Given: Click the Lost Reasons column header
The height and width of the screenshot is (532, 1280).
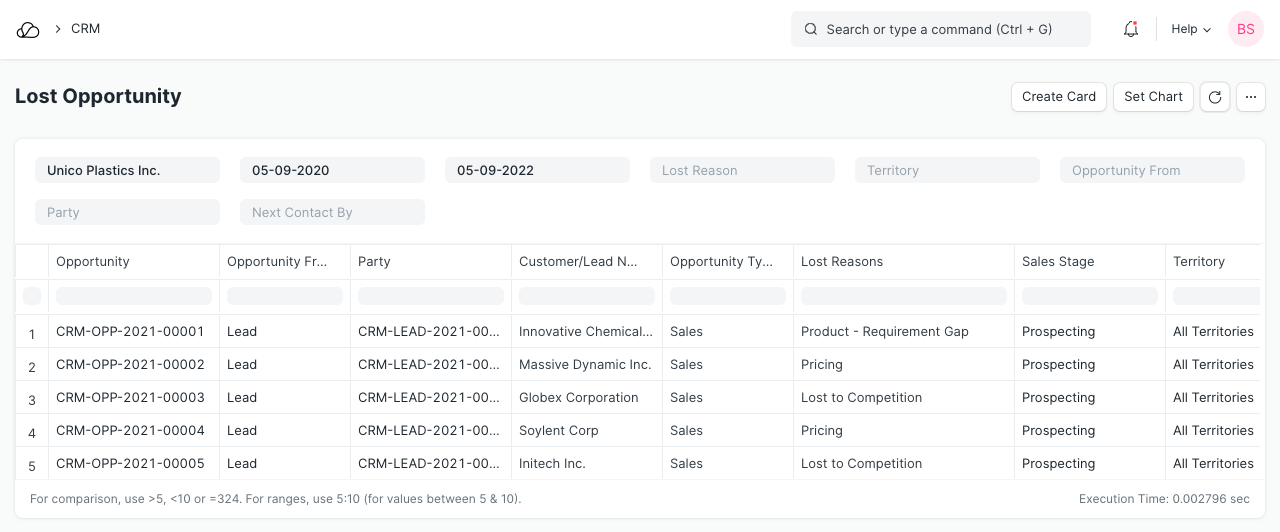Looking at the screenshot, I should point(842,262).
